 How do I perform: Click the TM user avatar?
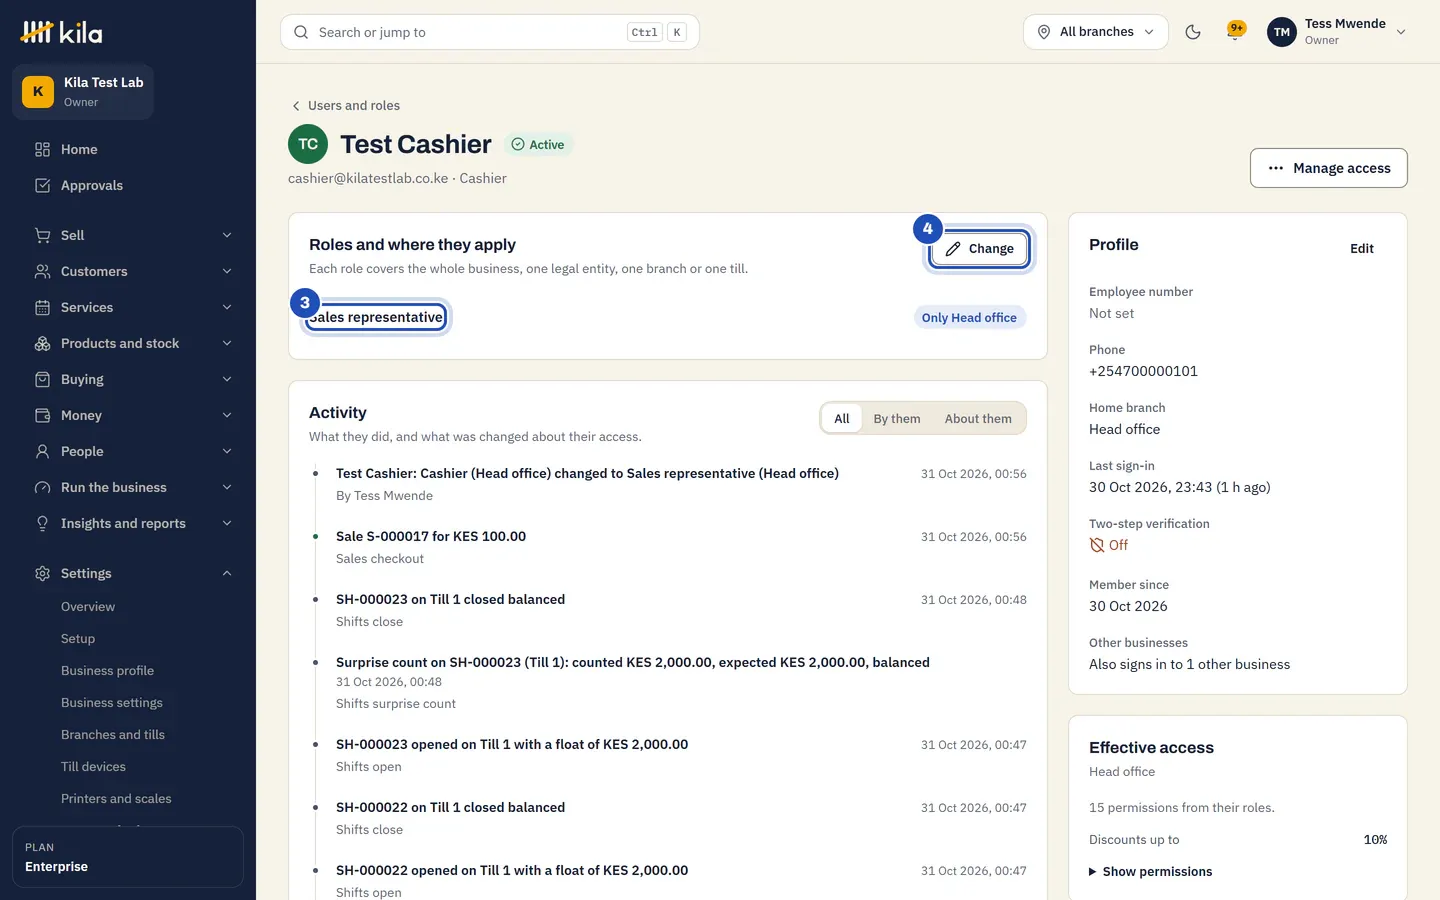pos(1282,32)
